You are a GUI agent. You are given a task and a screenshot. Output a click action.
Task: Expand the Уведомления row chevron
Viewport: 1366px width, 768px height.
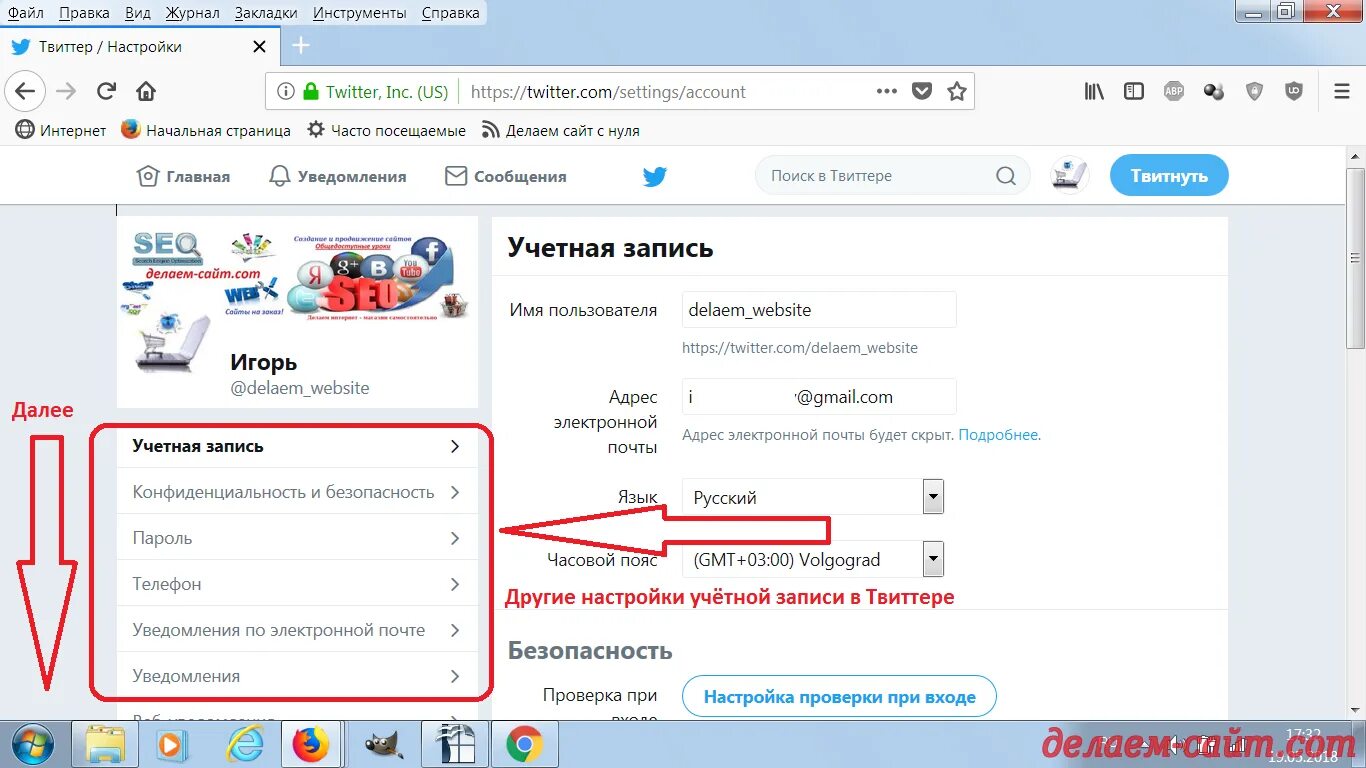pos(455,676)
